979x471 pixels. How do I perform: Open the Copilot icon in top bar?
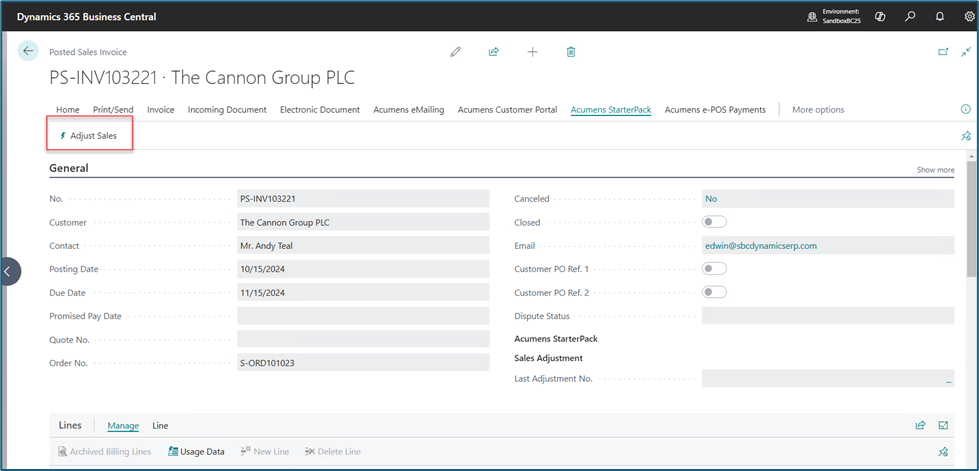(881, 17)
